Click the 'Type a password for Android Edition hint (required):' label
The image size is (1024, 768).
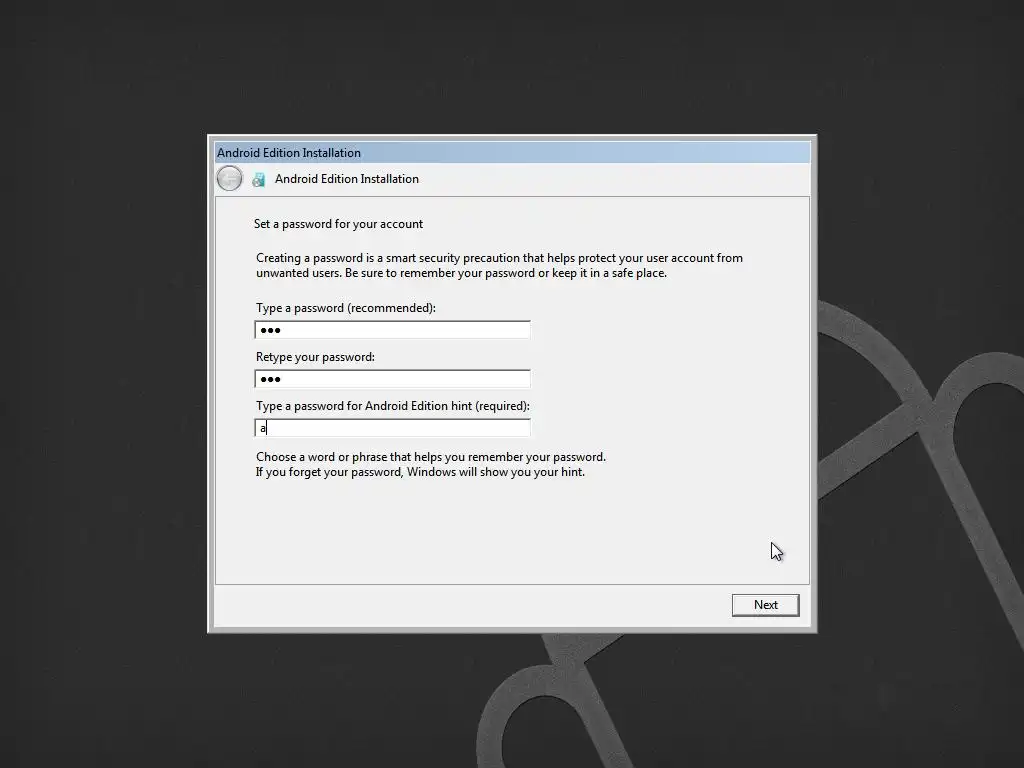pyautogui.click(x=392, y=406)
